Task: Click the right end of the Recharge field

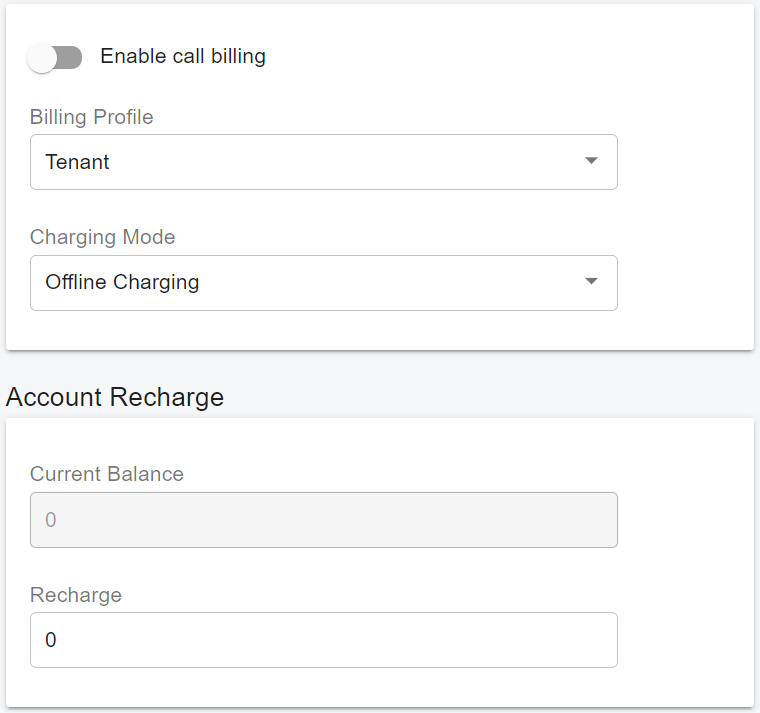Action: (x=600, y=640)
